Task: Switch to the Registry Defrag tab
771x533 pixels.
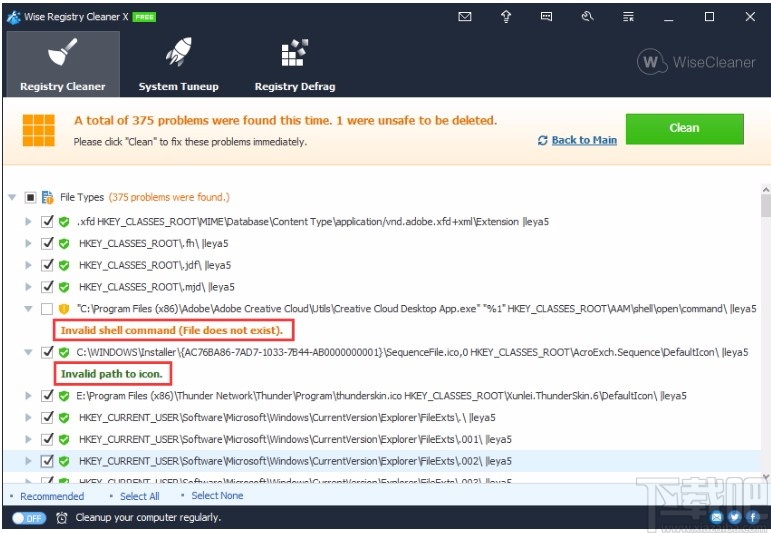Action: 295,64
